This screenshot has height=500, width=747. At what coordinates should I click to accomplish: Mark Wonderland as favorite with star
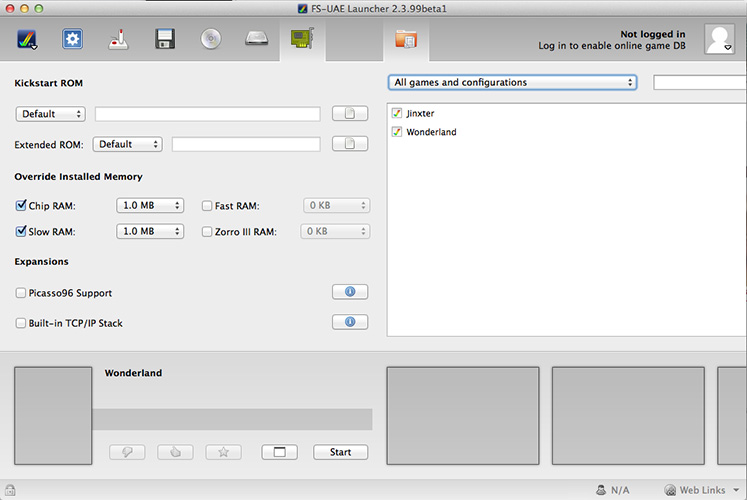[223, 452]
